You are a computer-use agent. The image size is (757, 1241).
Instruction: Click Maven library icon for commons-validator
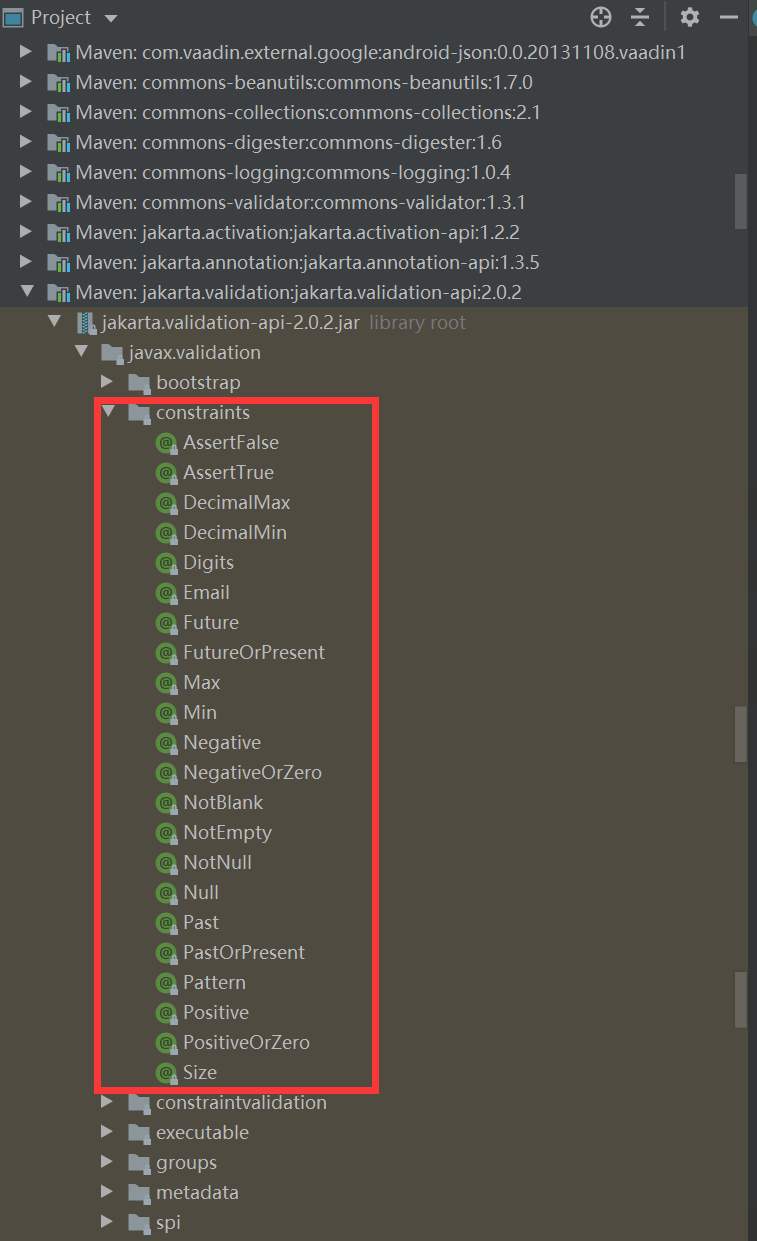tap(59, 202)
